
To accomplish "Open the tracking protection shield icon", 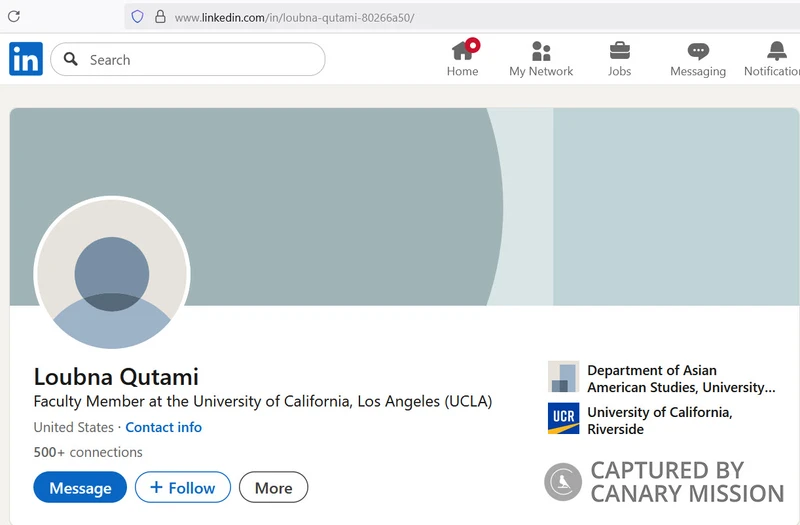I will point(137,17).
